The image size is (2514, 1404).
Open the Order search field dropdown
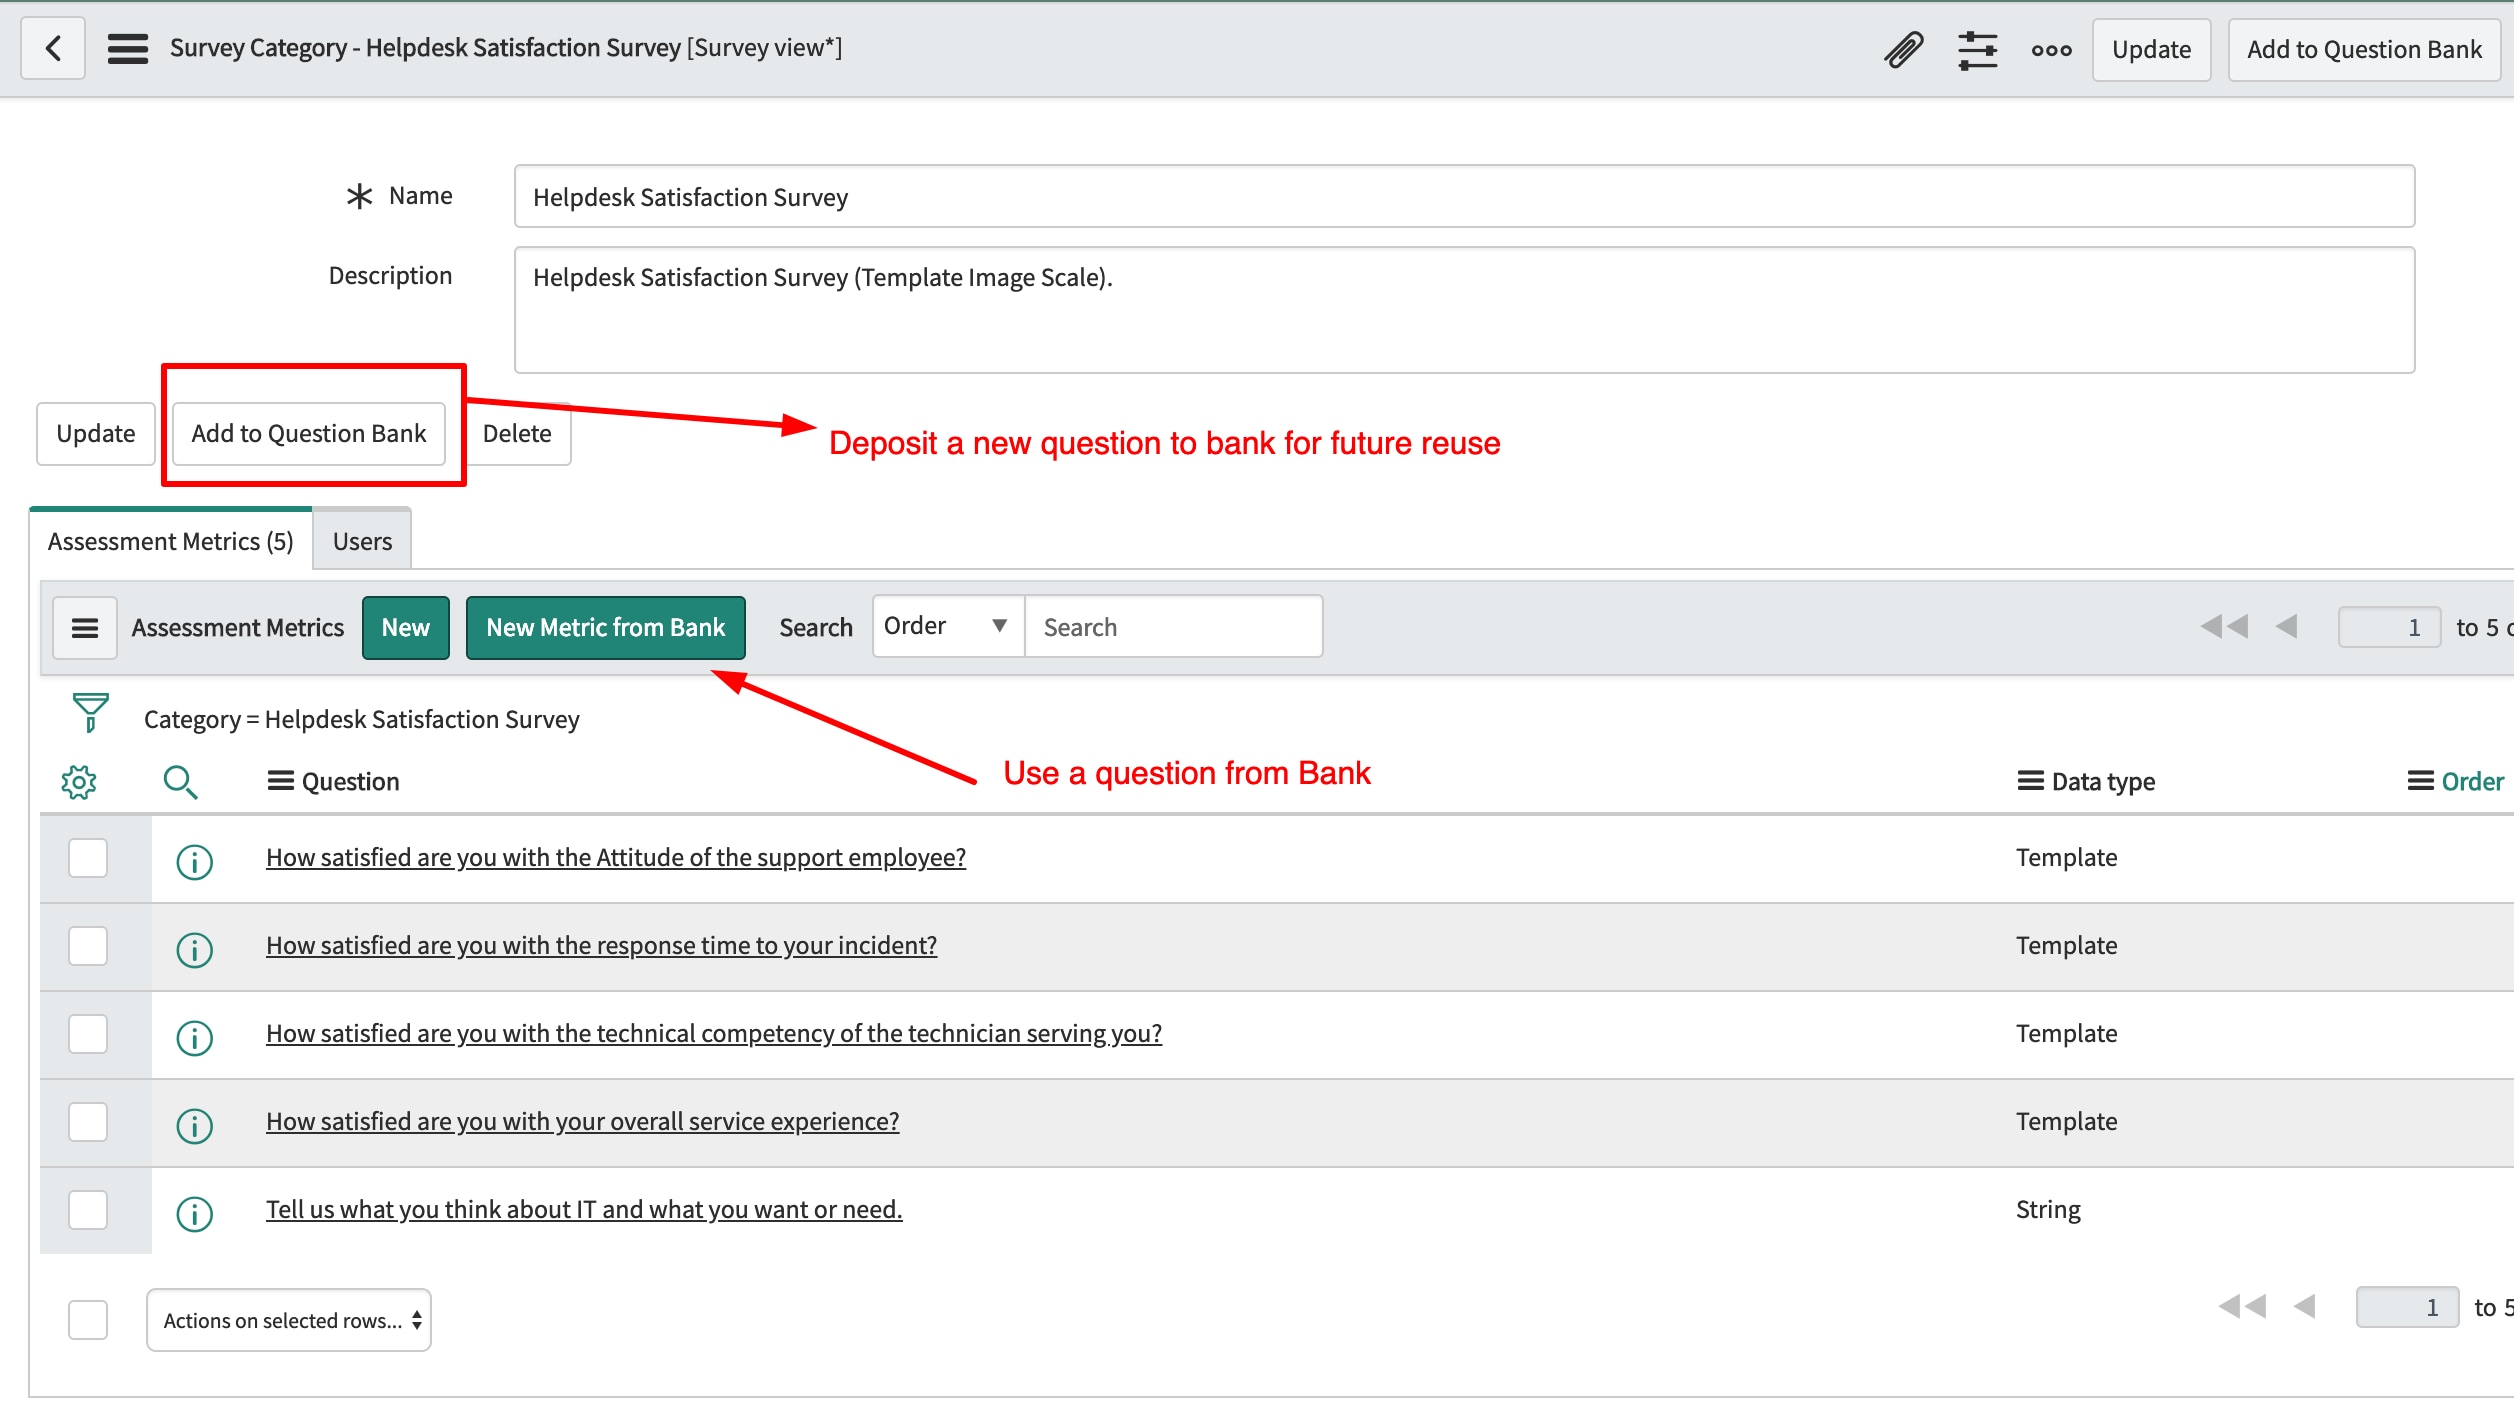(945, 625)
